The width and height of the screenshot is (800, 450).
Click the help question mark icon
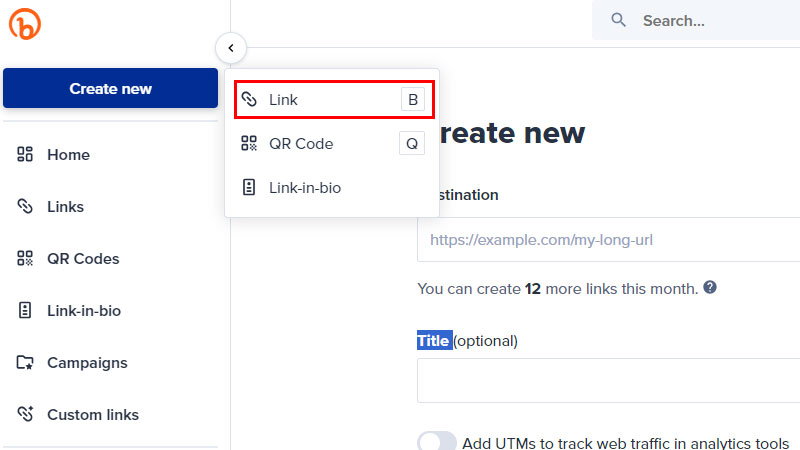710,288
